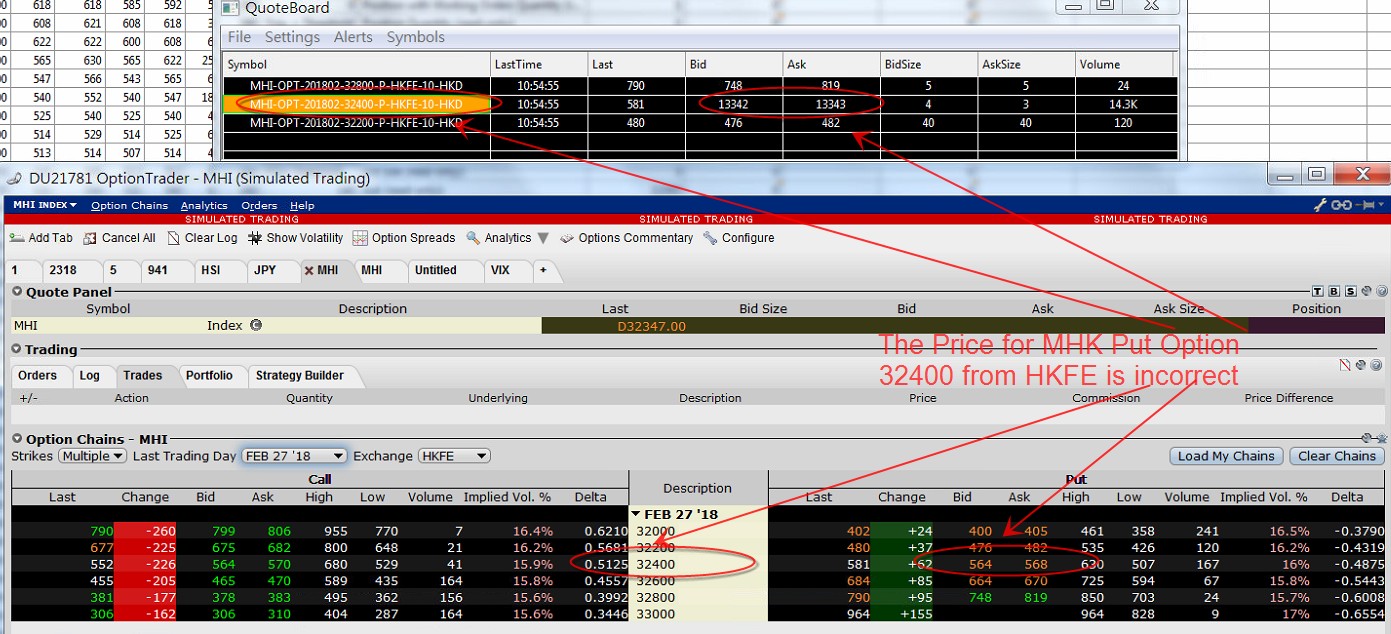Add new tab with plus tab
1391x634 pixels.
click(543, 270)
